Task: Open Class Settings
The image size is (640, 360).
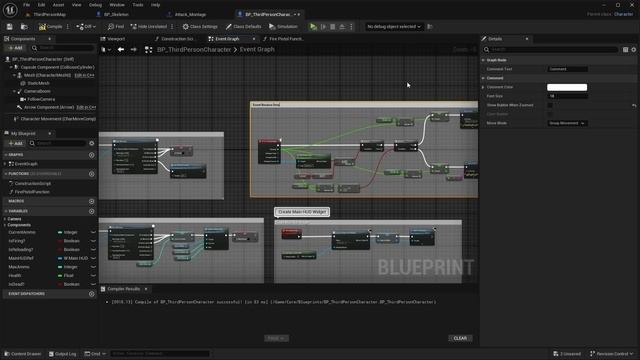Action: (x=200, y=27)
